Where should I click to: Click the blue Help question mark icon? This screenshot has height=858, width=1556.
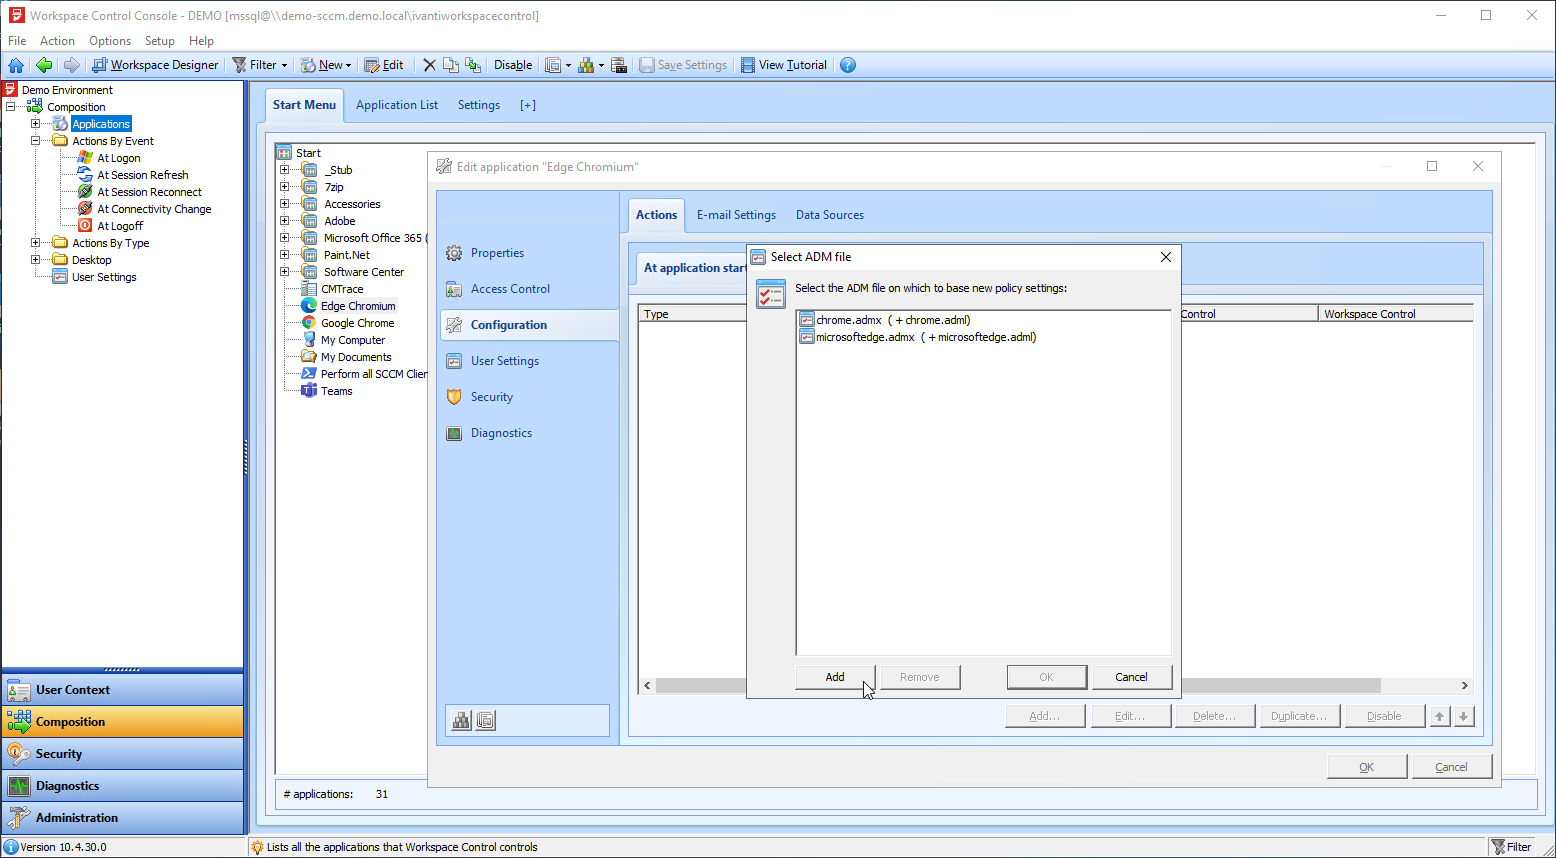tap(848, 65)
